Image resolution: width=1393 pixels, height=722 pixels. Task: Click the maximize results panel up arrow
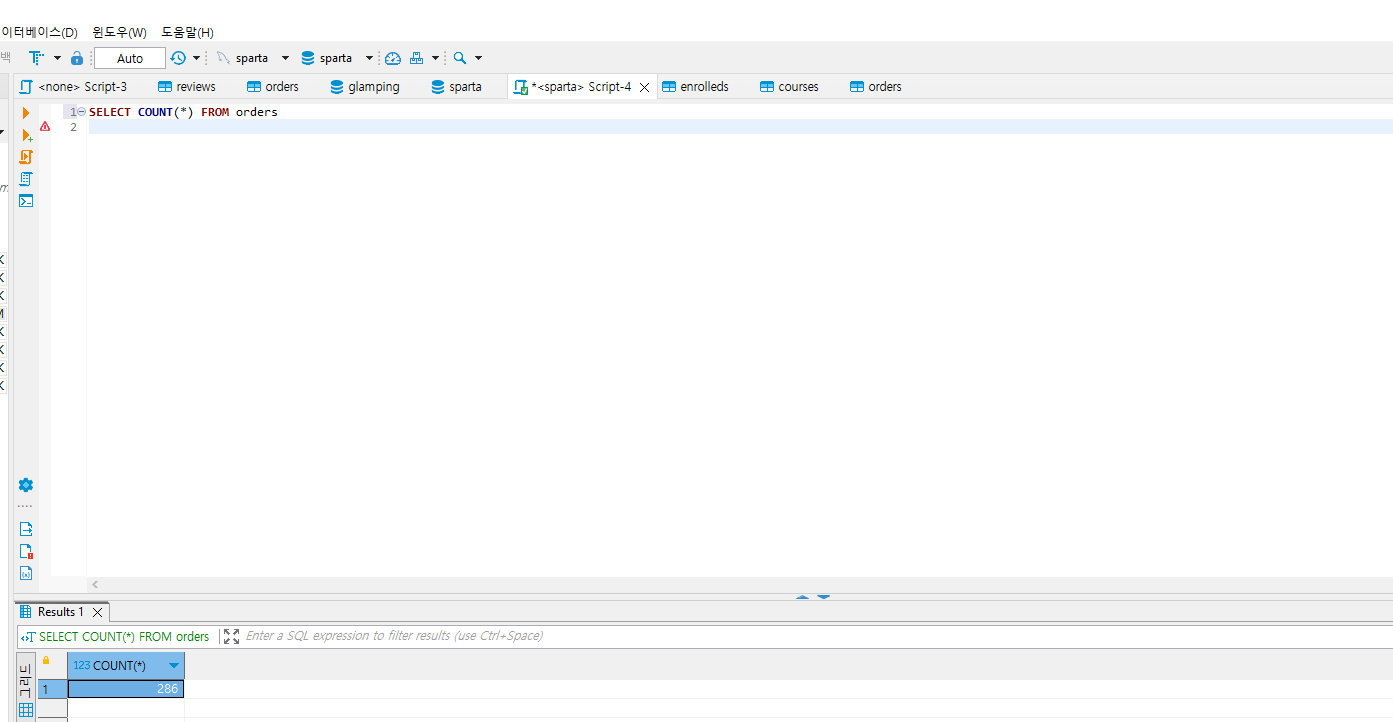pos(802,597)
